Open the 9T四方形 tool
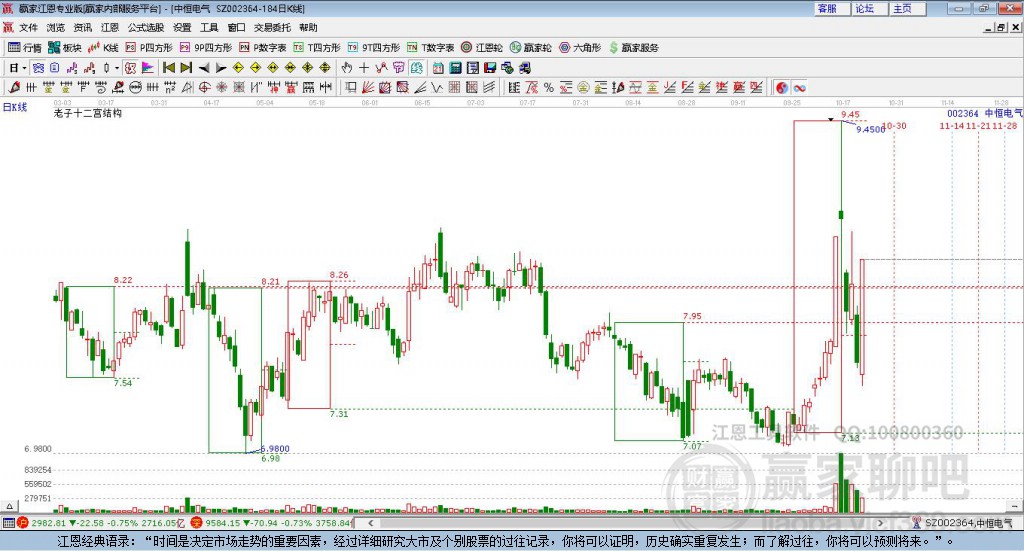 tap(374, 48)
